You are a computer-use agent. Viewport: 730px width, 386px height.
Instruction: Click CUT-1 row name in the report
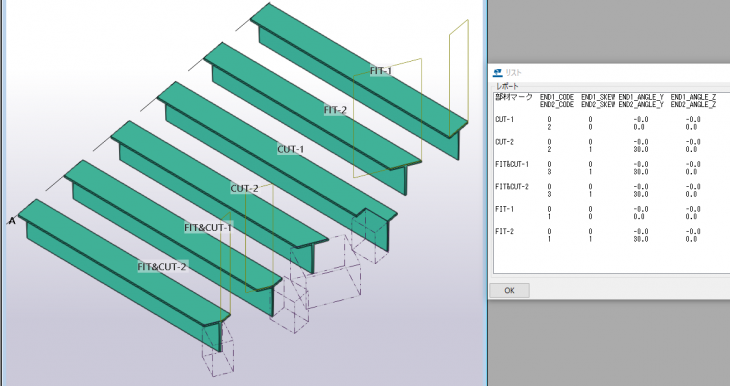coord(505,120)
